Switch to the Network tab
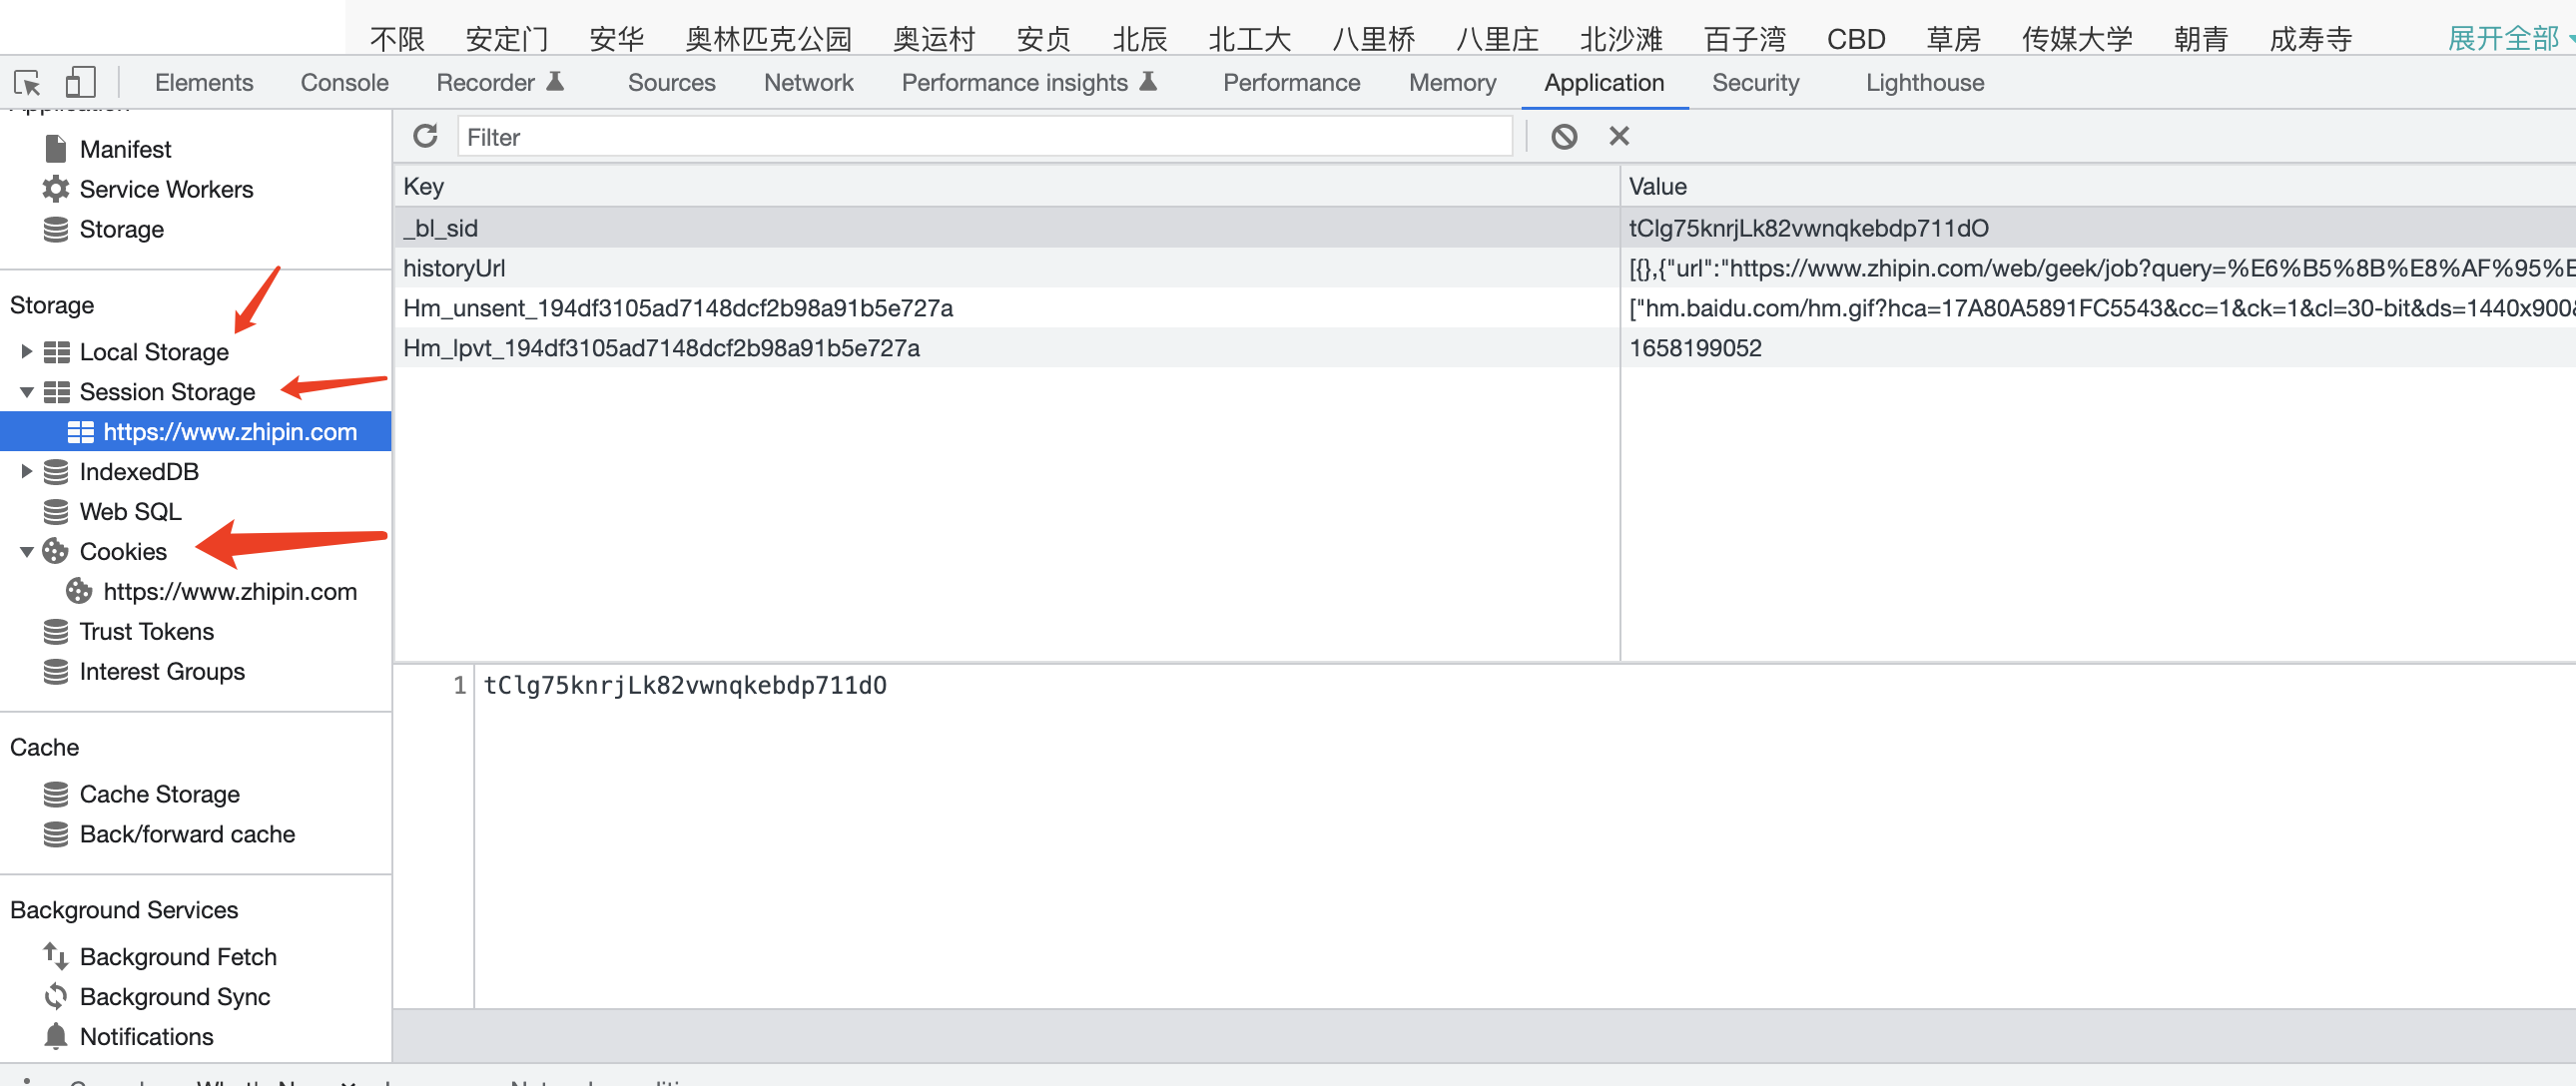This screenshot has height=1086, width=2576. coord(808,82)
